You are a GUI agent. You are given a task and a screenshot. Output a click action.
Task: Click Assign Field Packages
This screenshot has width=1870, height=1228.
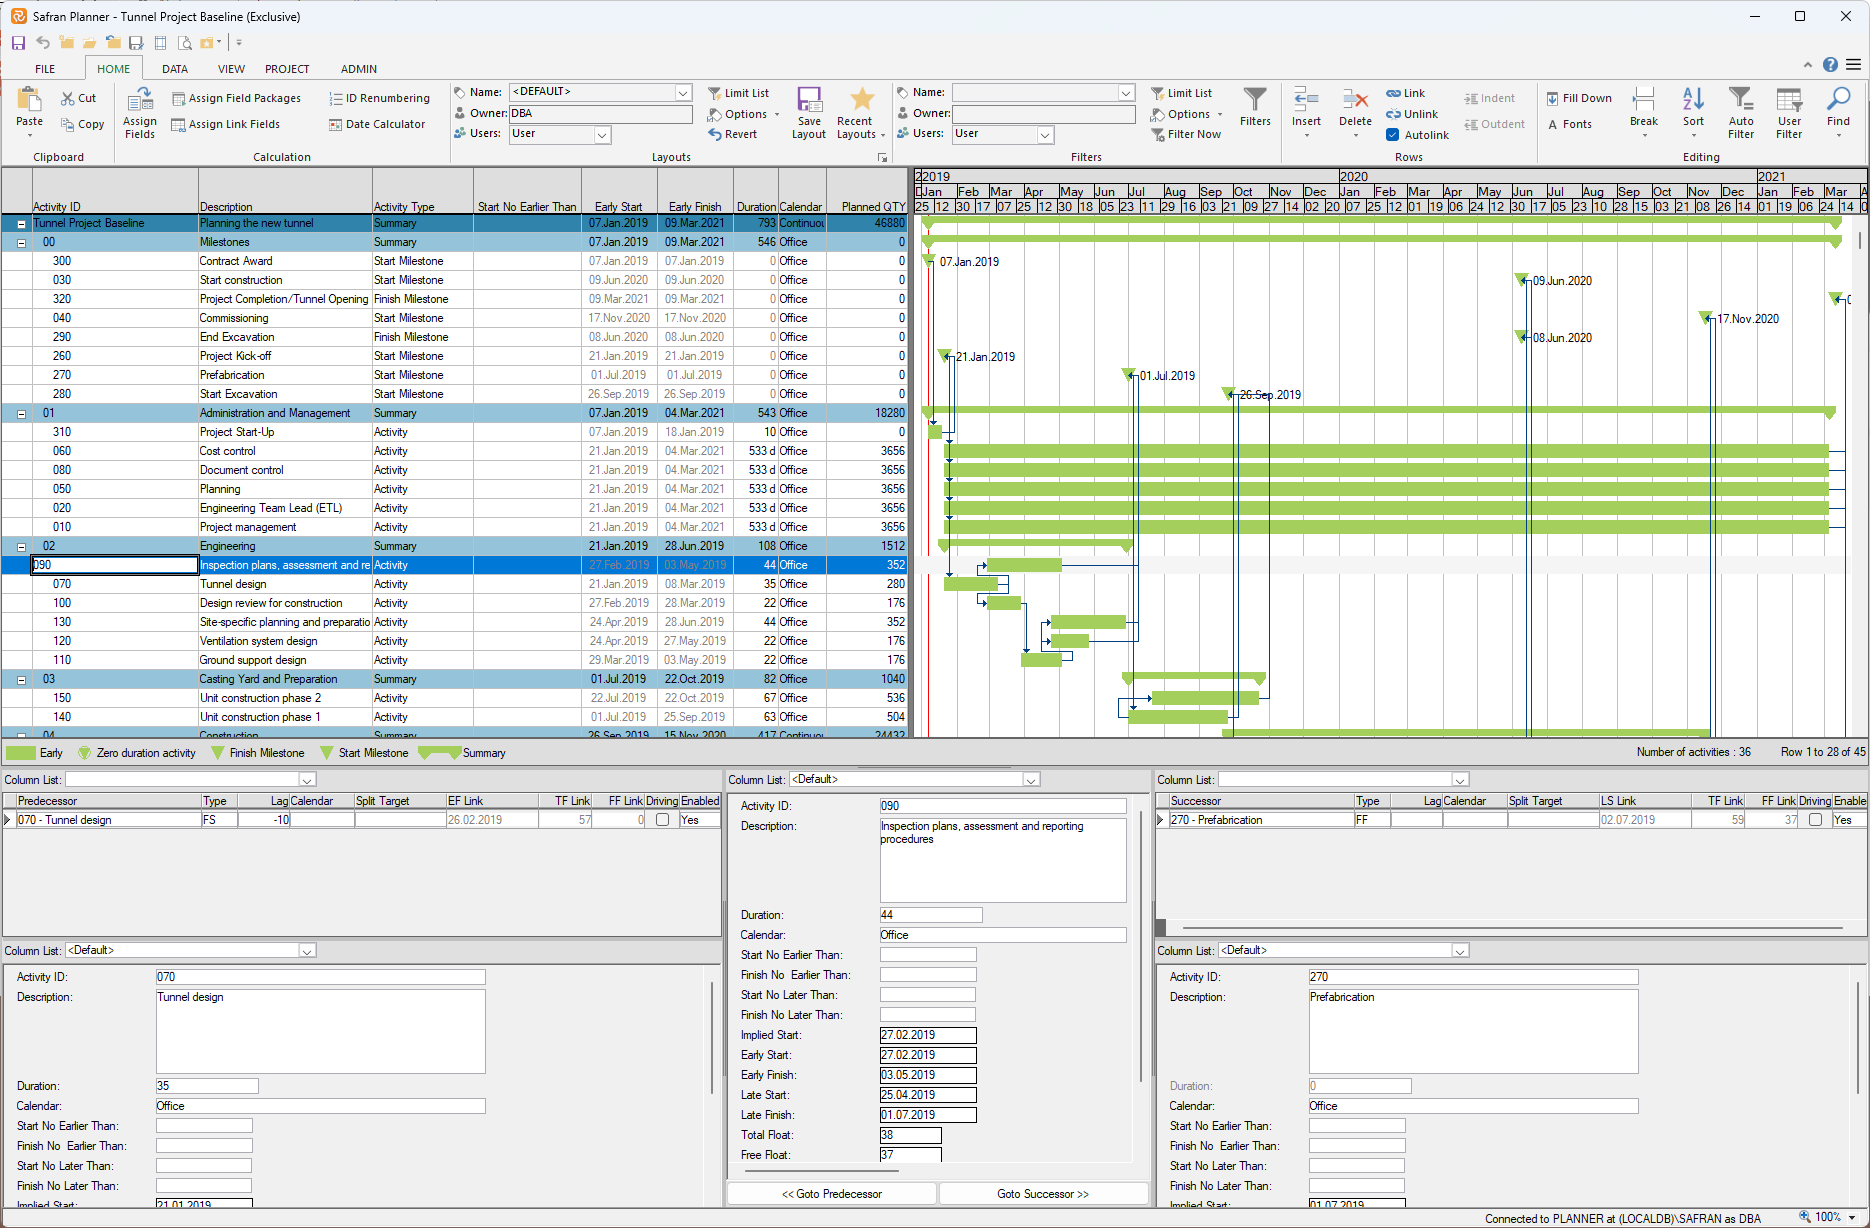click(237, 98)
